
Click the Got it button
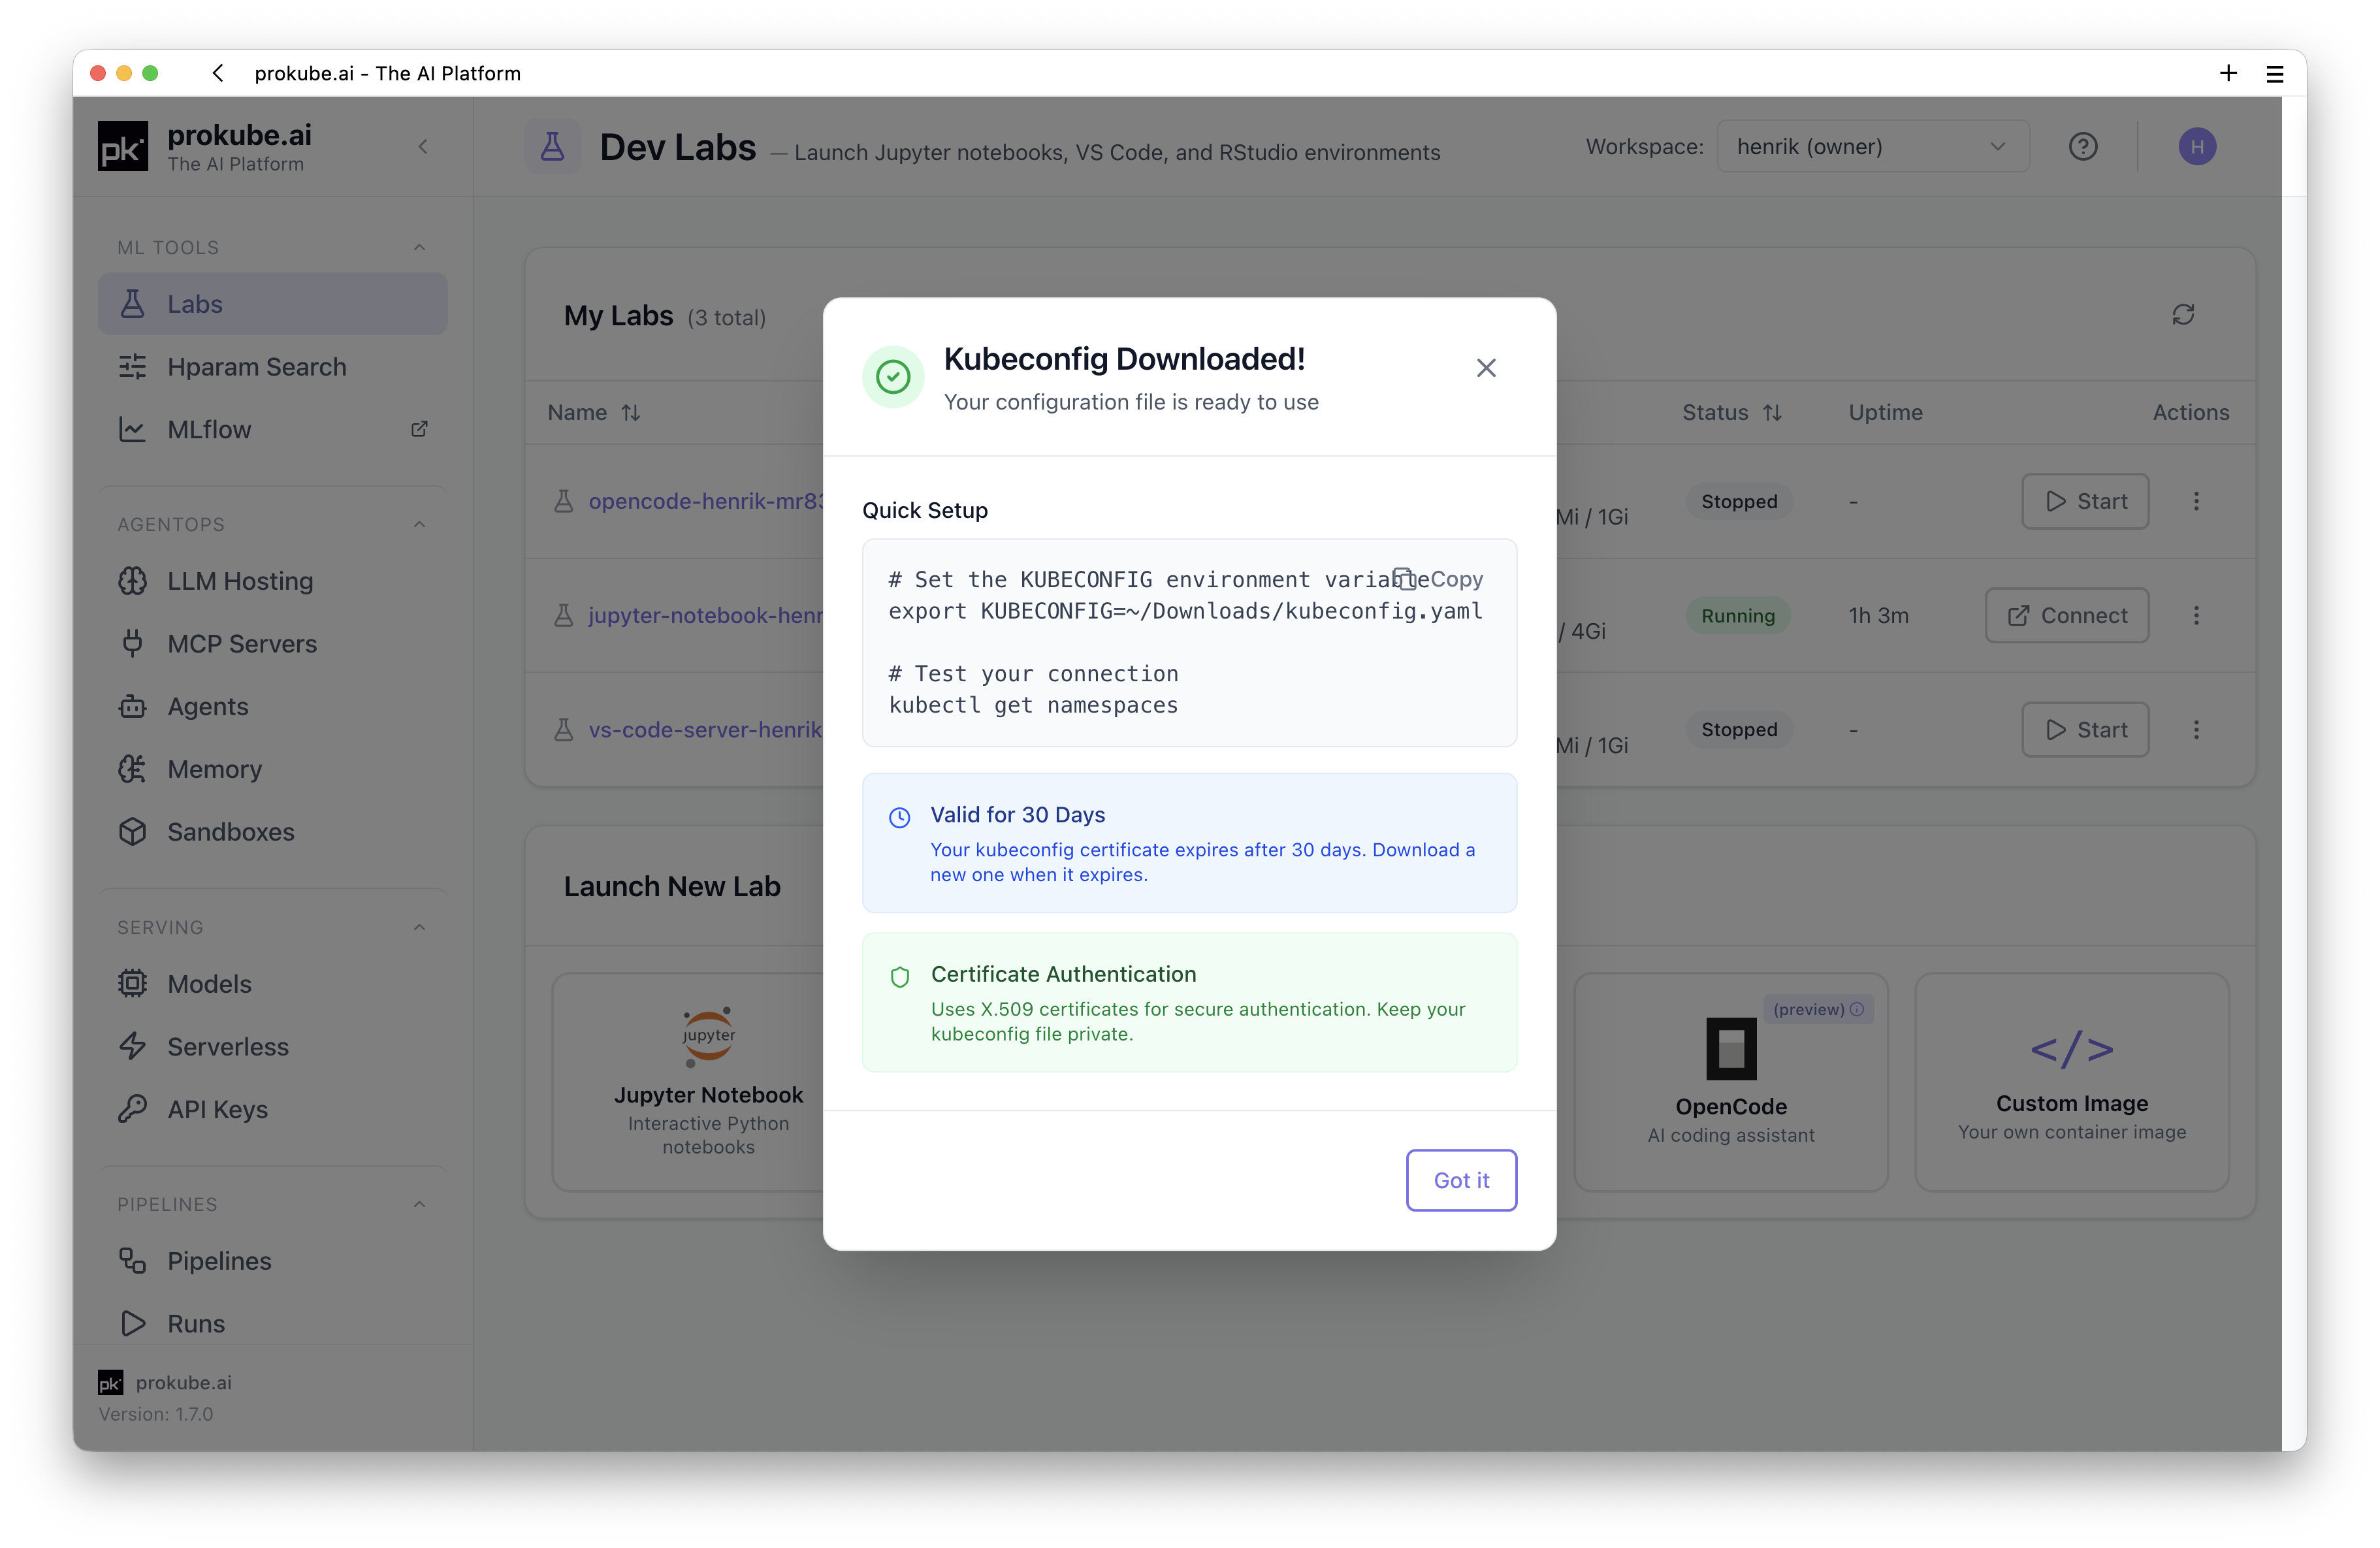pyautogui.click(x=1461, y=1180)
